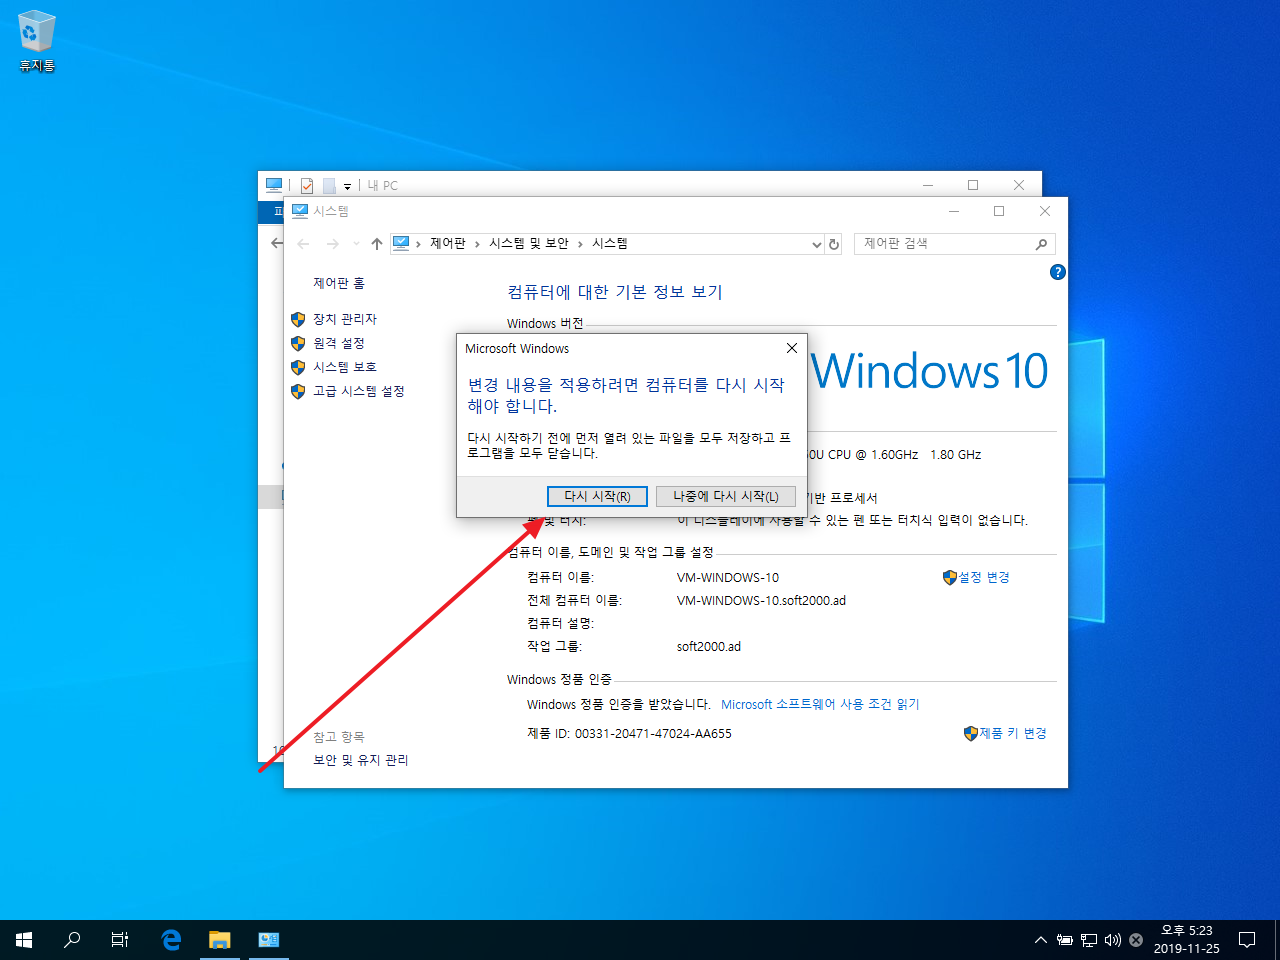Click the computer icon in address bar

click(401, 243)
